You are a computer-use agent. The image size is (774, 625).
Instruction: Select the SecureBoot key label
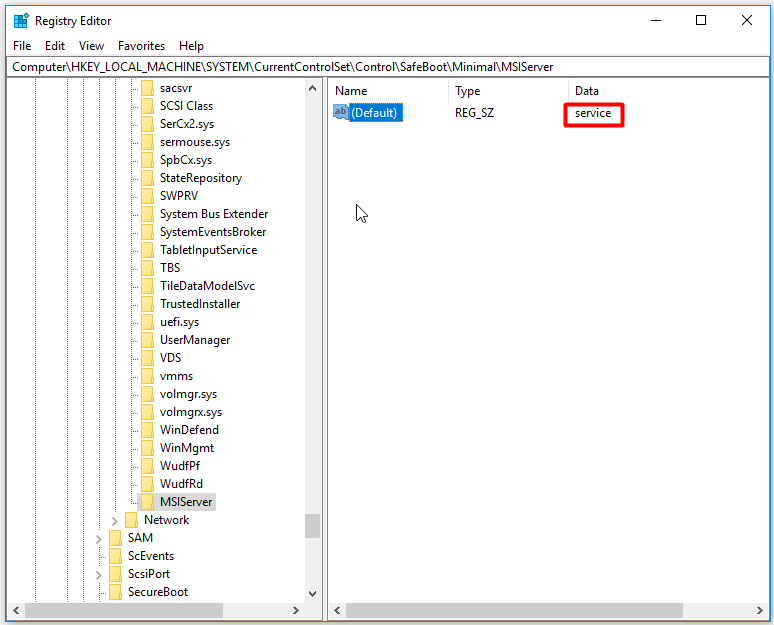click(x=157, y=592)
